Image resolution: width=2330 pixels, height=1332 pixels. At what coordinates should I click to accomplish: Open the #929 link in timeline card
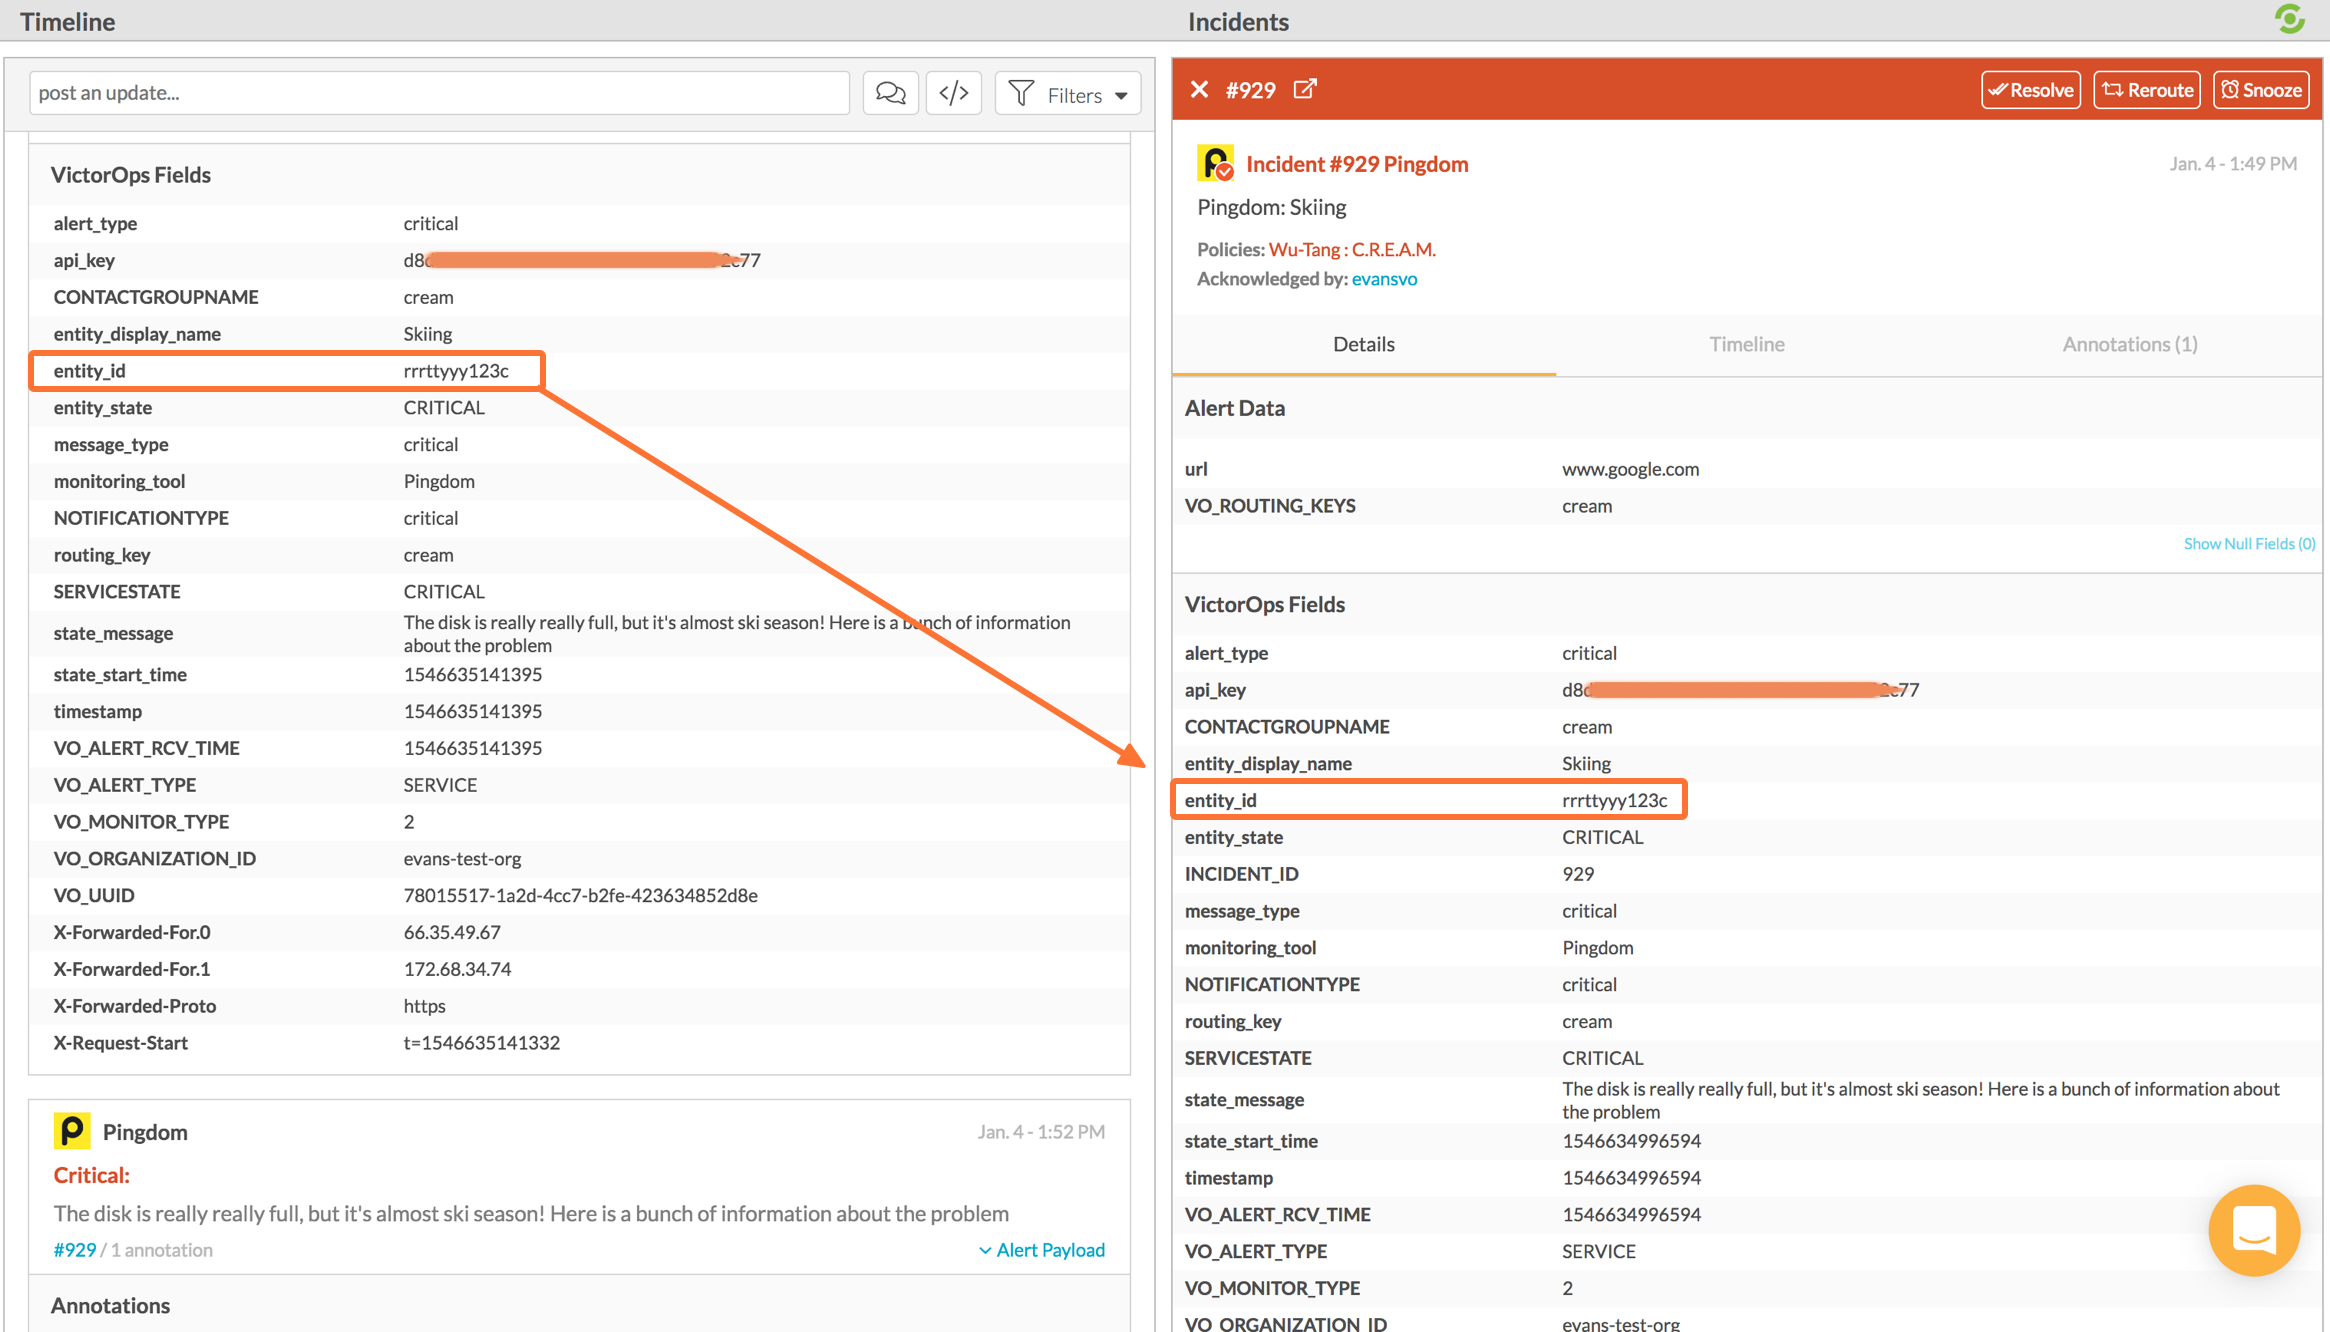tap(75, 1250)
